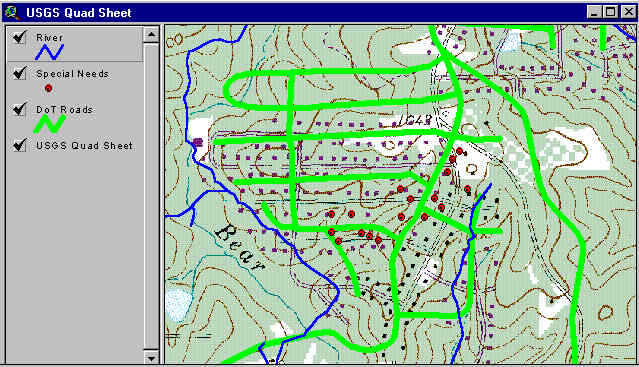Minimize the USGS Quad Sheet window
Screen dimensions: 639x367
pyautogui.click(x=594, y=12)
